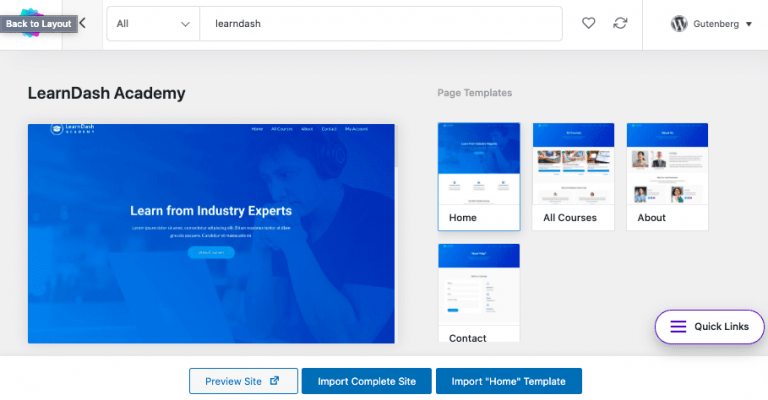Screen dimensions: 768x400
Task: Click My Account link in preview nav
Action: click(x=357, y=129)
